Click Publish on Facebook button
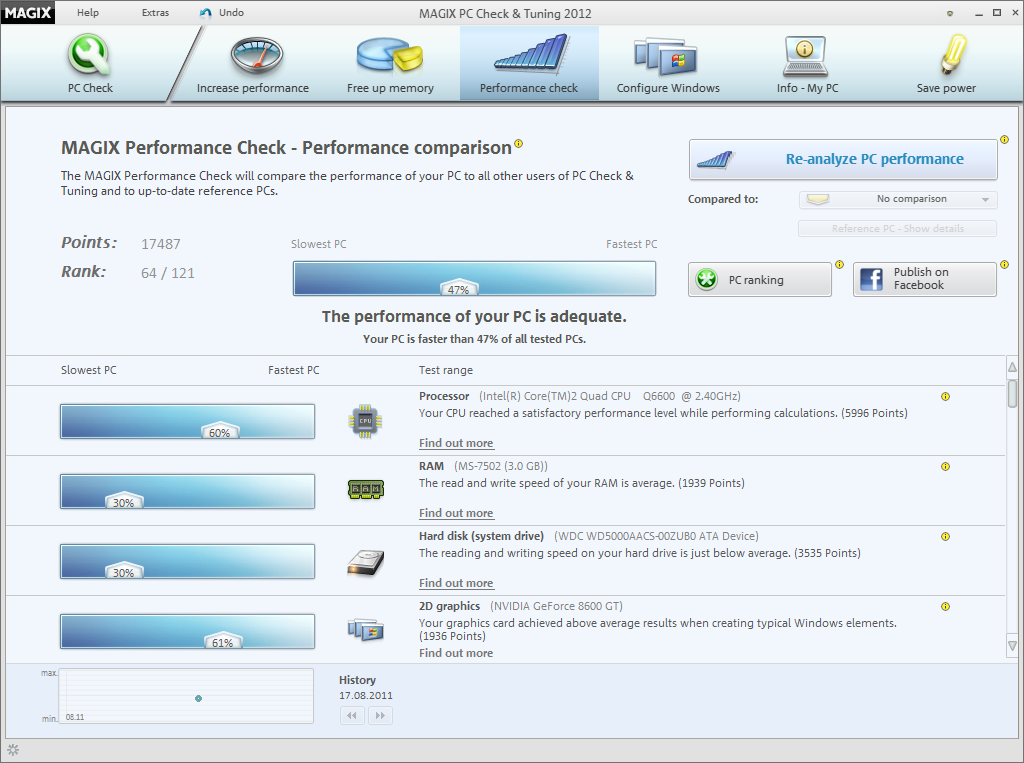Viewport: 1024px width, 763px height. point(925,280)
